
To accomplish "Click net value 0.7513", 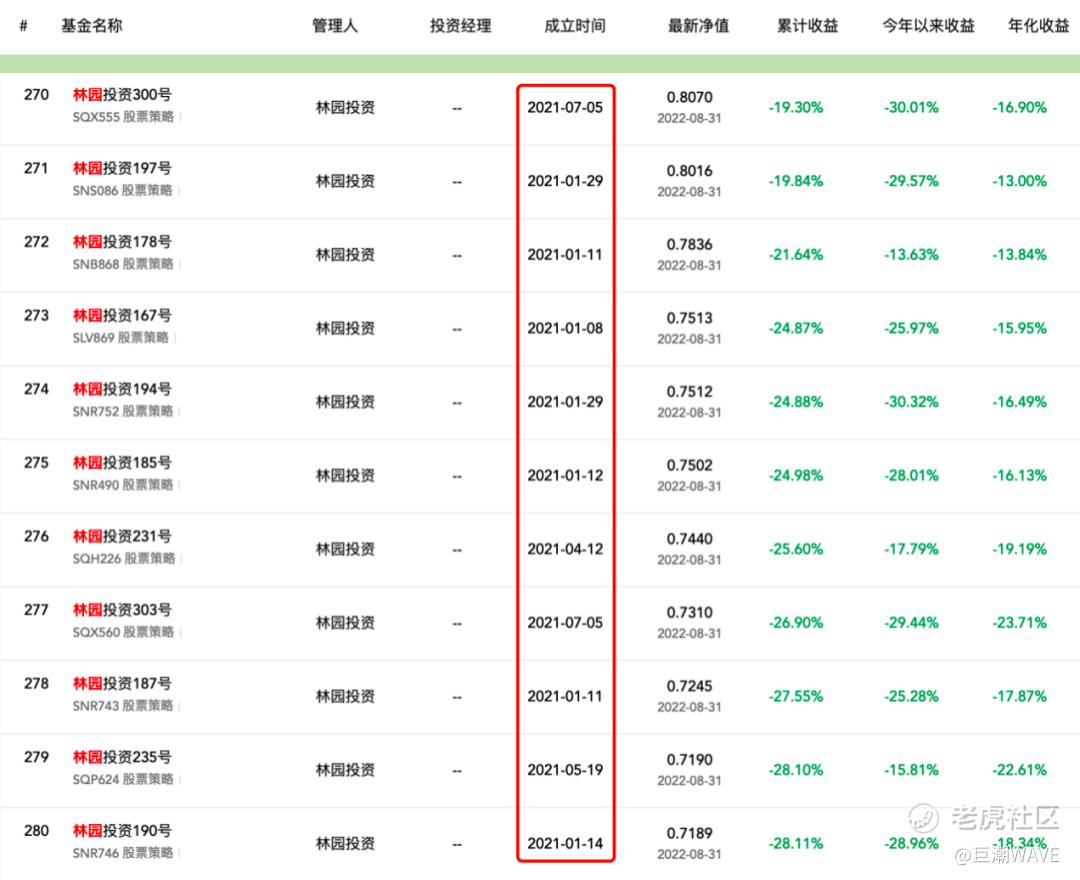I will [689, 319].
